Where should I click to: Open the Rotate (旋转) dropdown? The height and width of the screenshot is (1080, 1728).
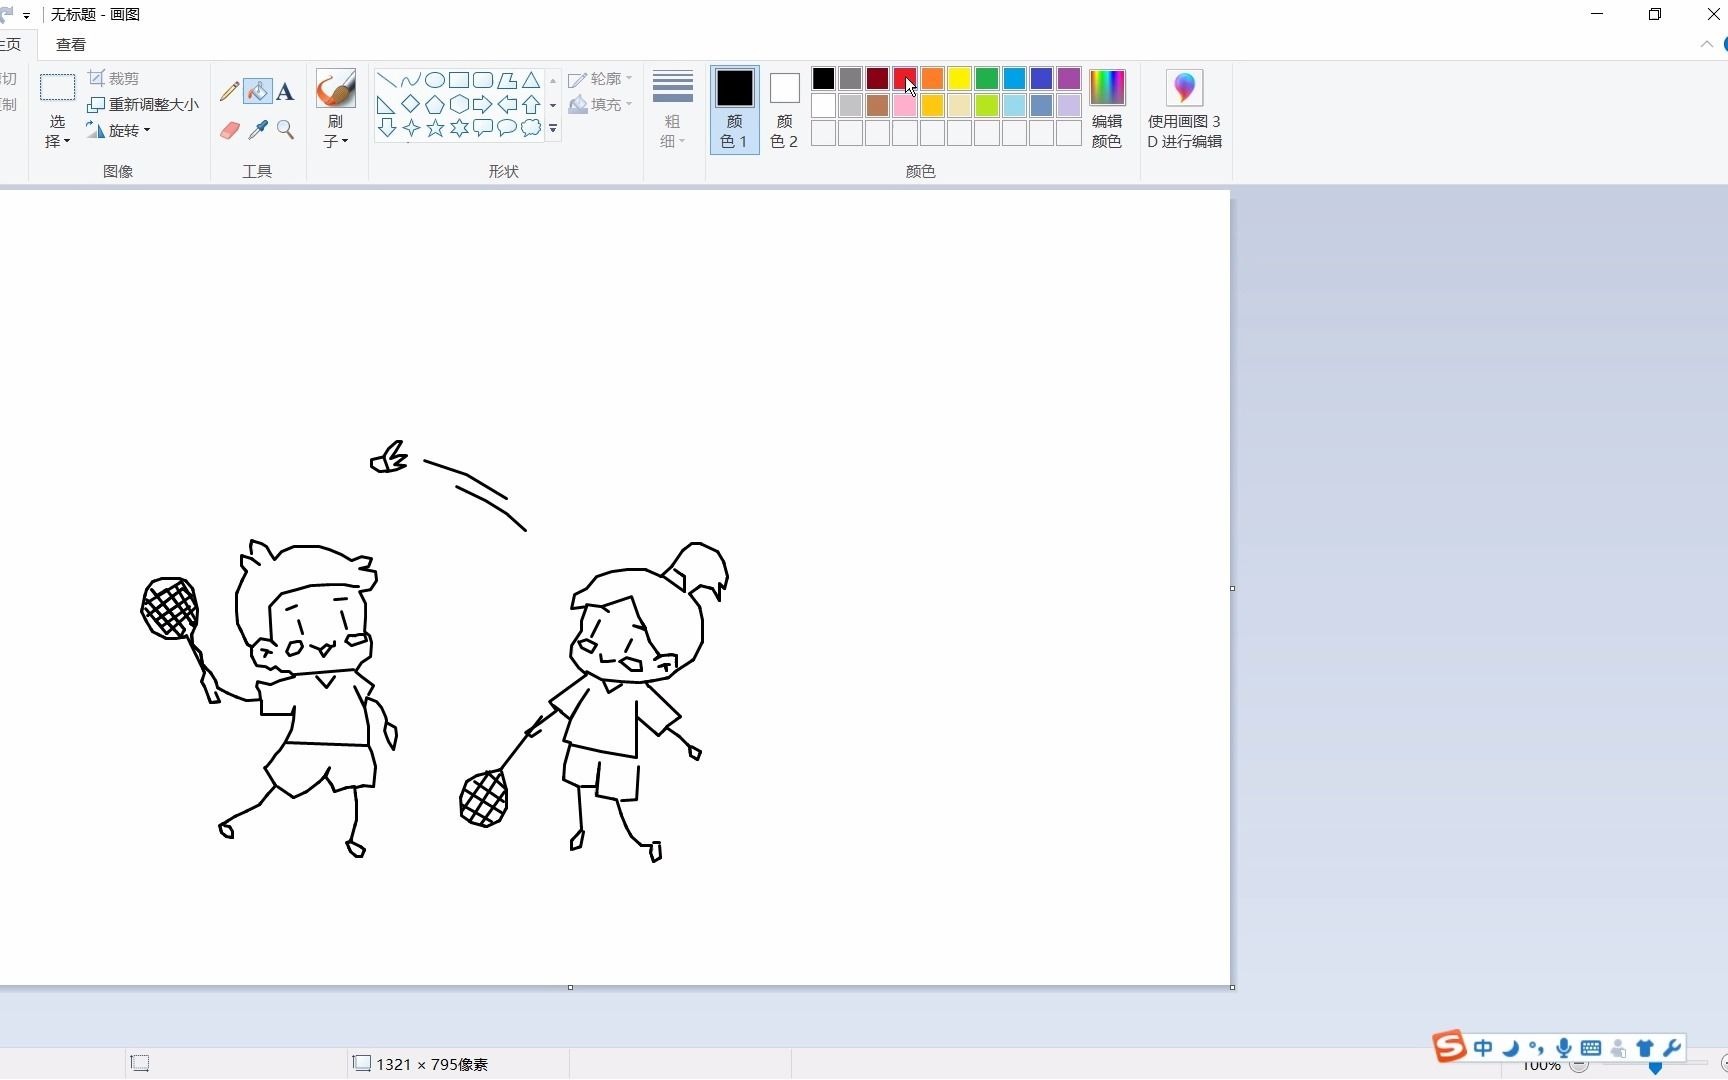[x=118, y=130]
